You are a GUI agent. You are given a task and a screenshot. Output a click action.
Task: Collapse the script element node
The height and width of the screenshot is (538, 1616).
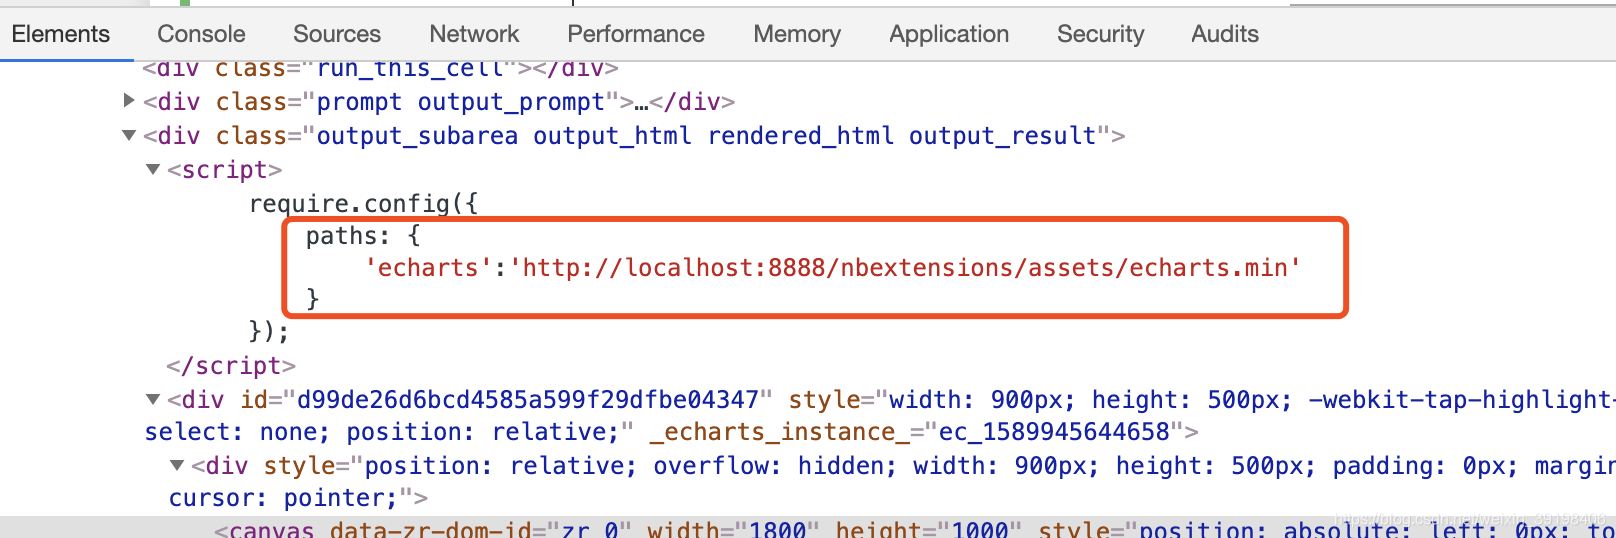pyautogui.click(x=153, y=169)
